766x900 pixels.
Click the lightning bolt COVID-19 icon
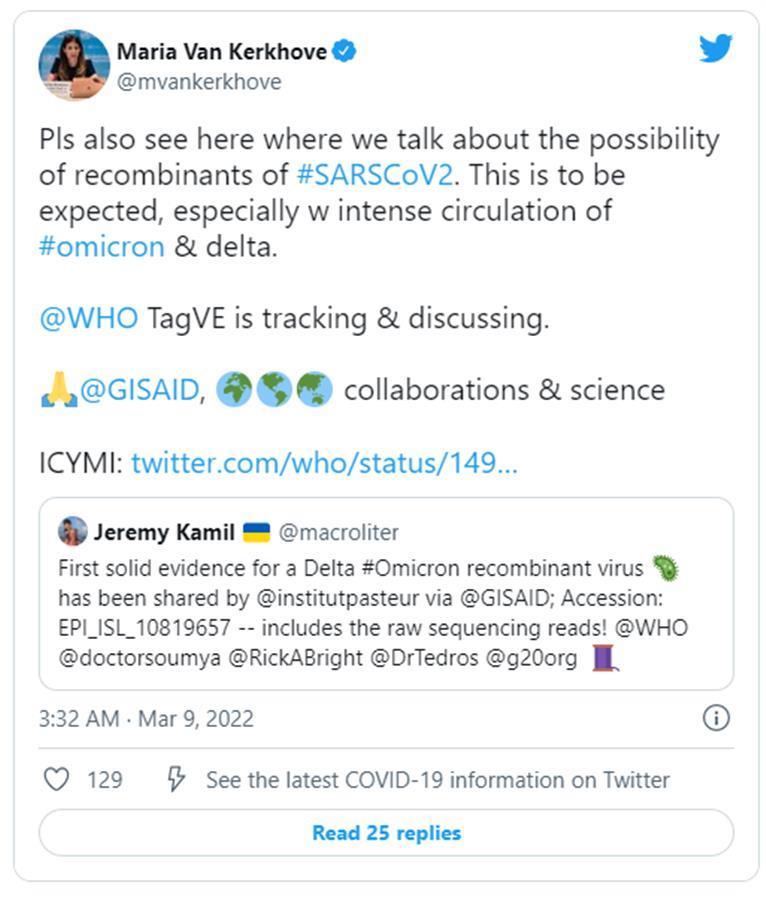point(176,779)
